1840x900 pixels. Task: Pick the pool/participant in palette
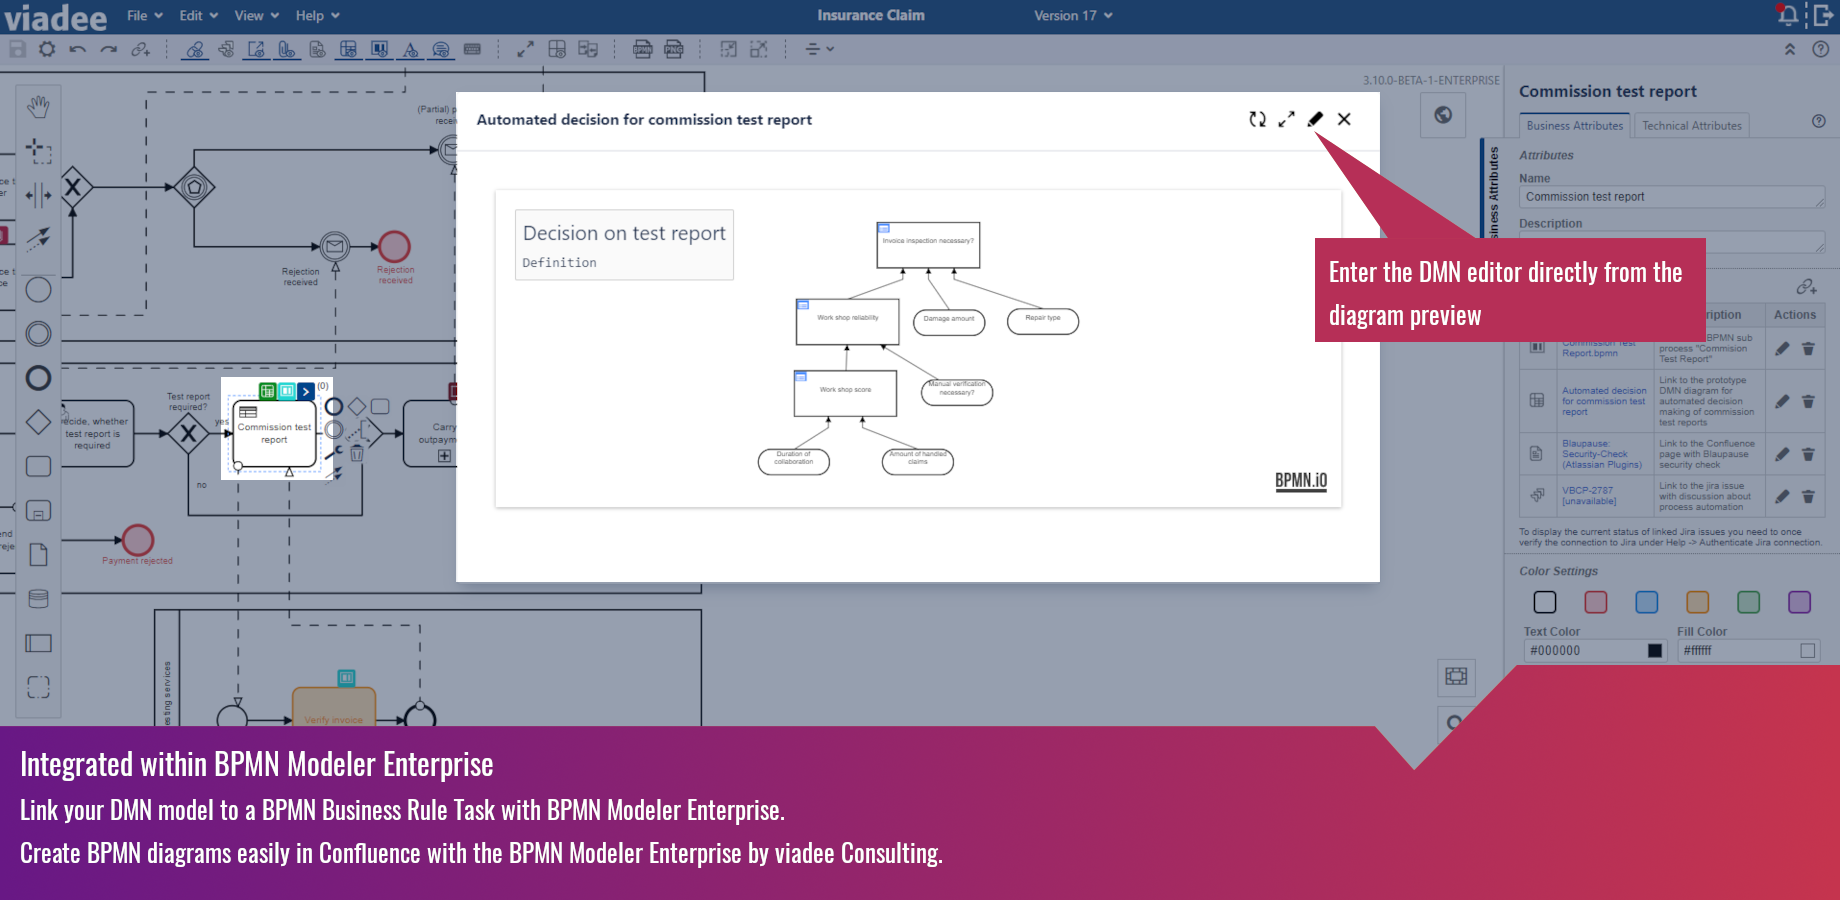(38, 643)
